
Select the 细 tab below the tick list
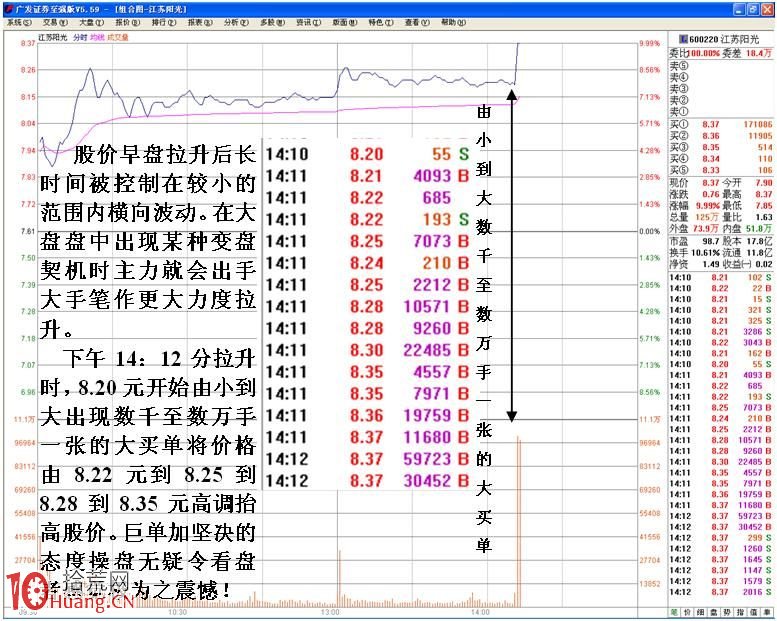(x=701, y=613)
